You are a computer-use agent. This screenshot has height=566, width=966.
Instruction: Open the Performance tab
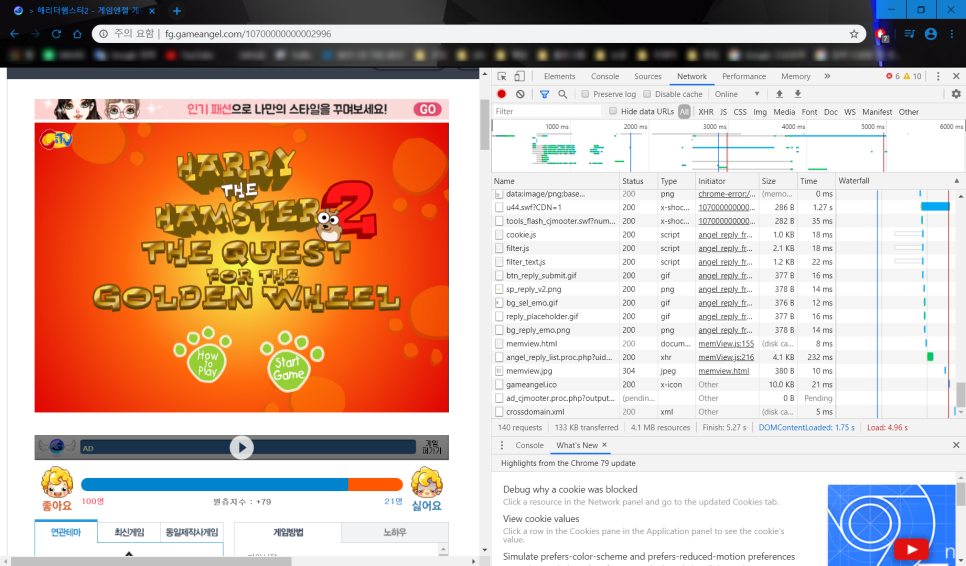click(x=744, y=76)
